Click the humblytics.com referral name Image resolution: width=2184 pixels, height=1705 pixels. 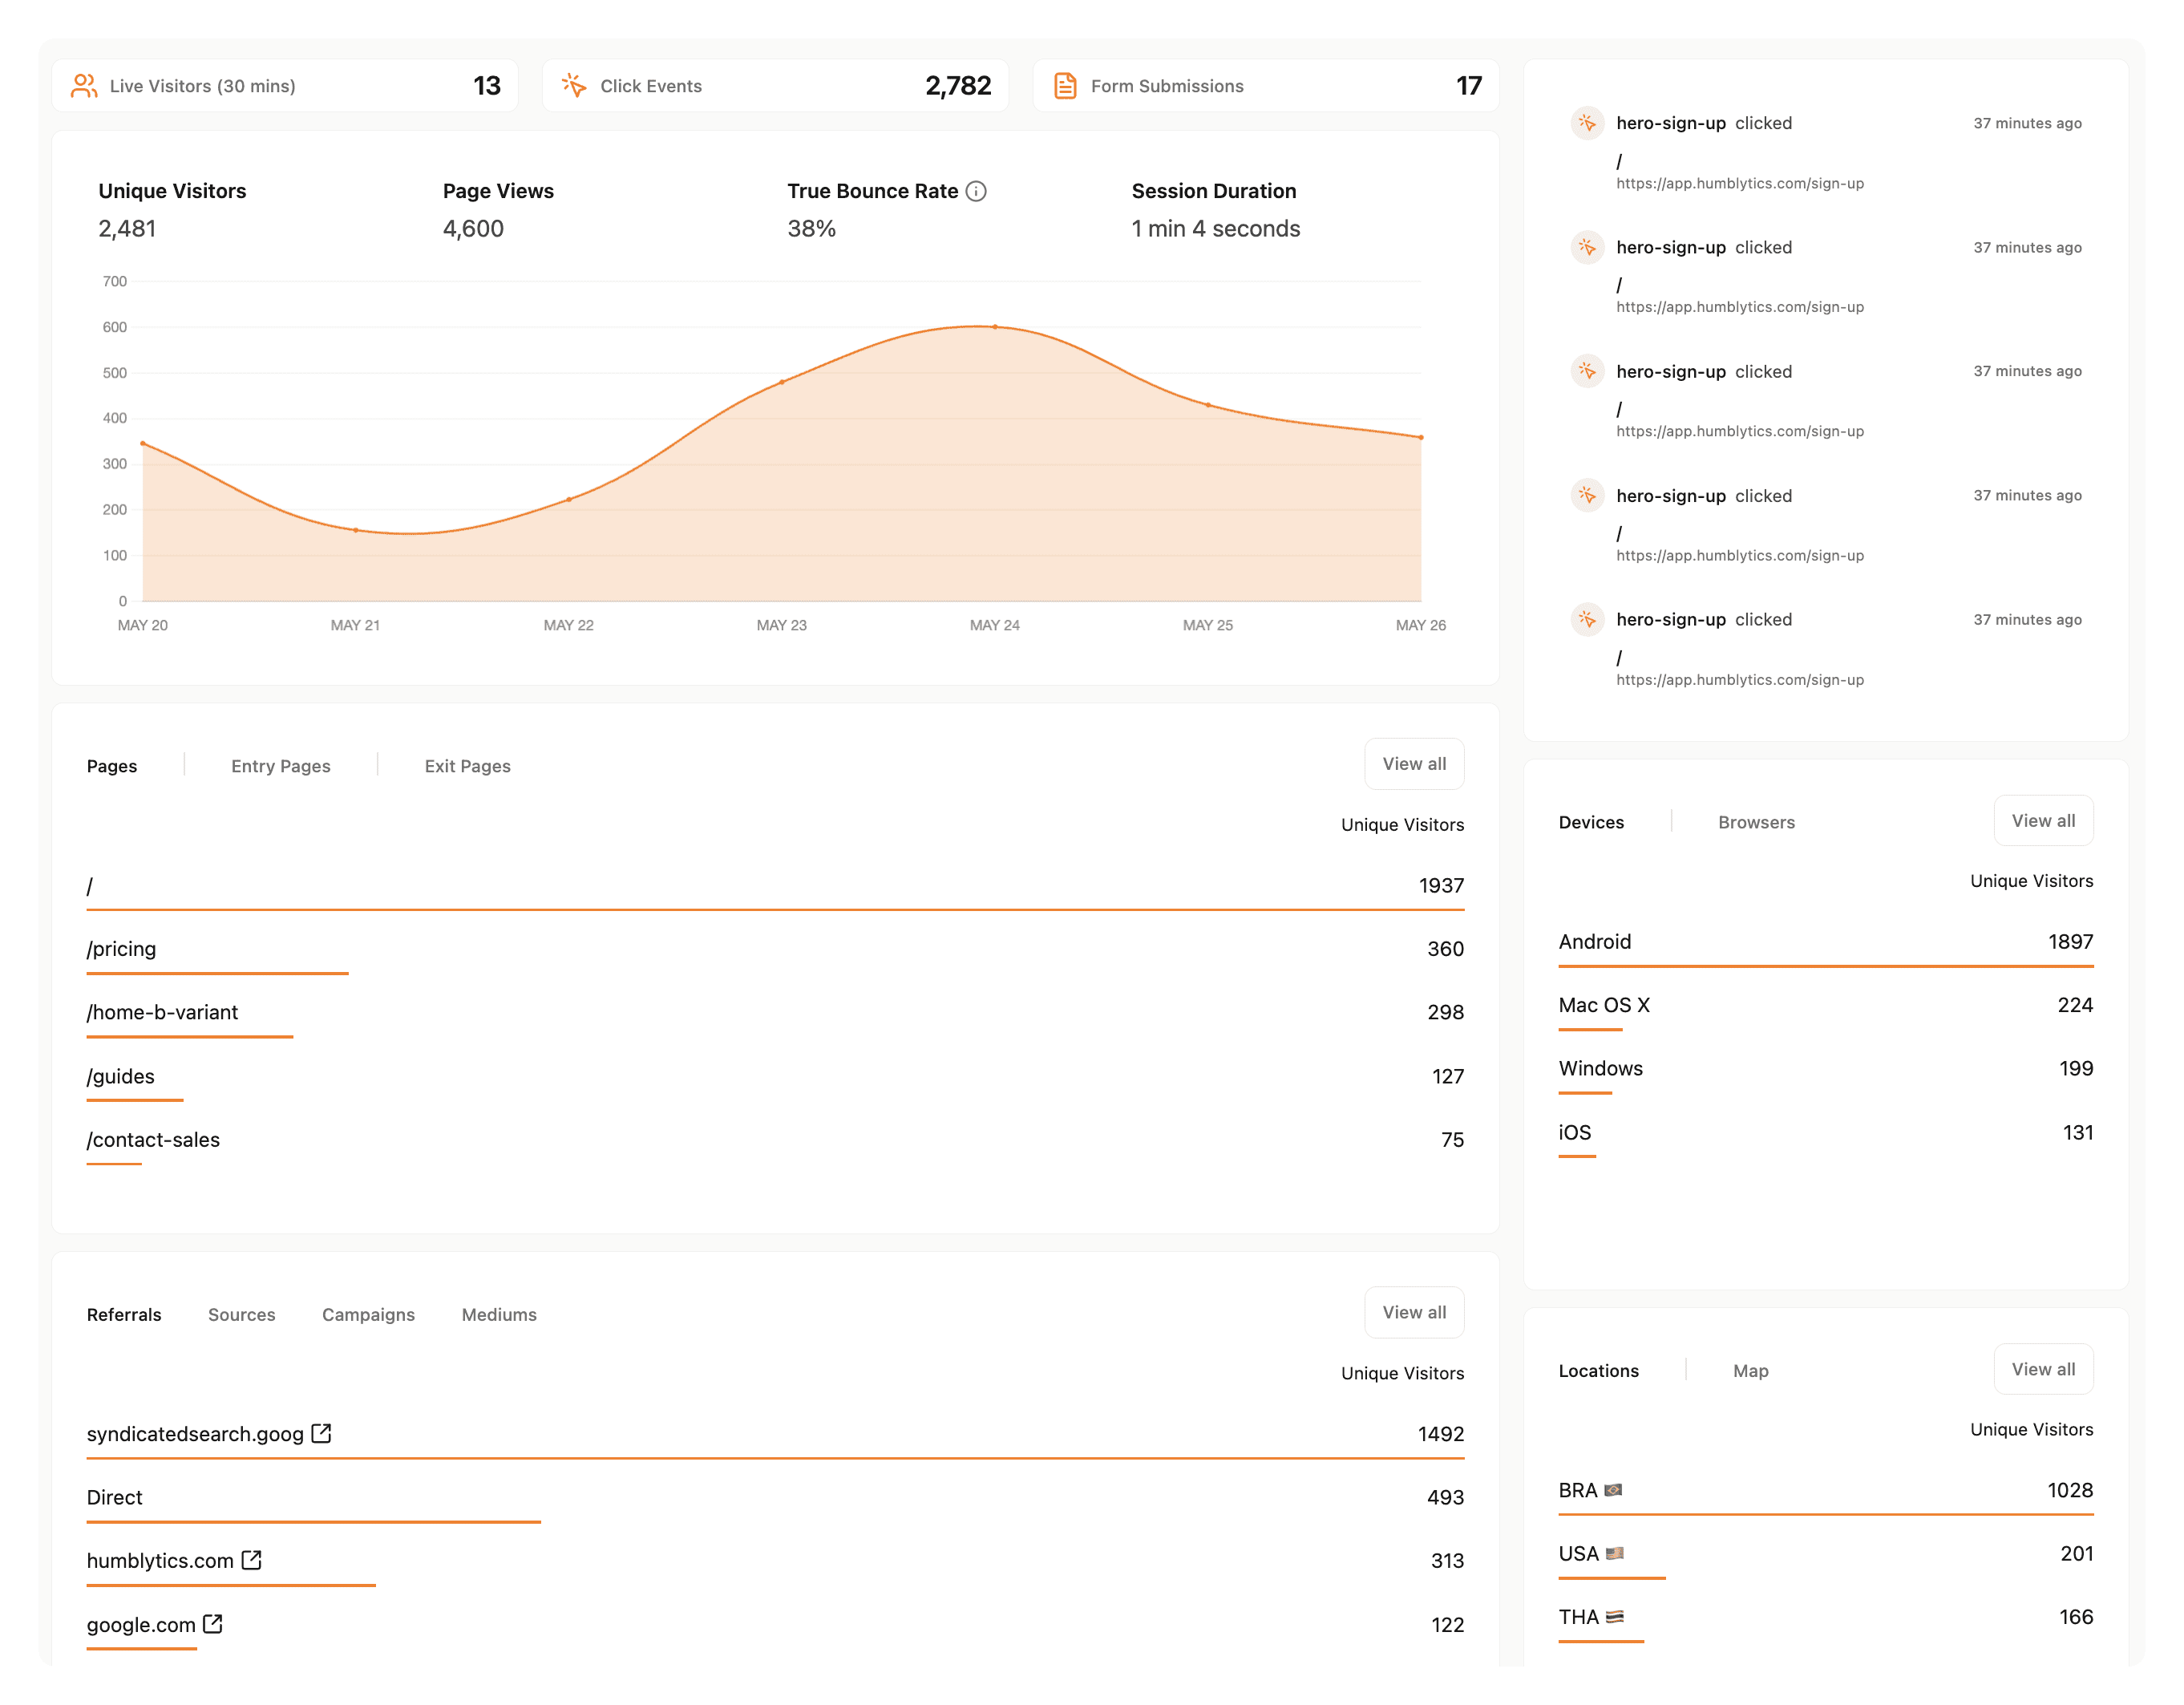pos(160,1561)
